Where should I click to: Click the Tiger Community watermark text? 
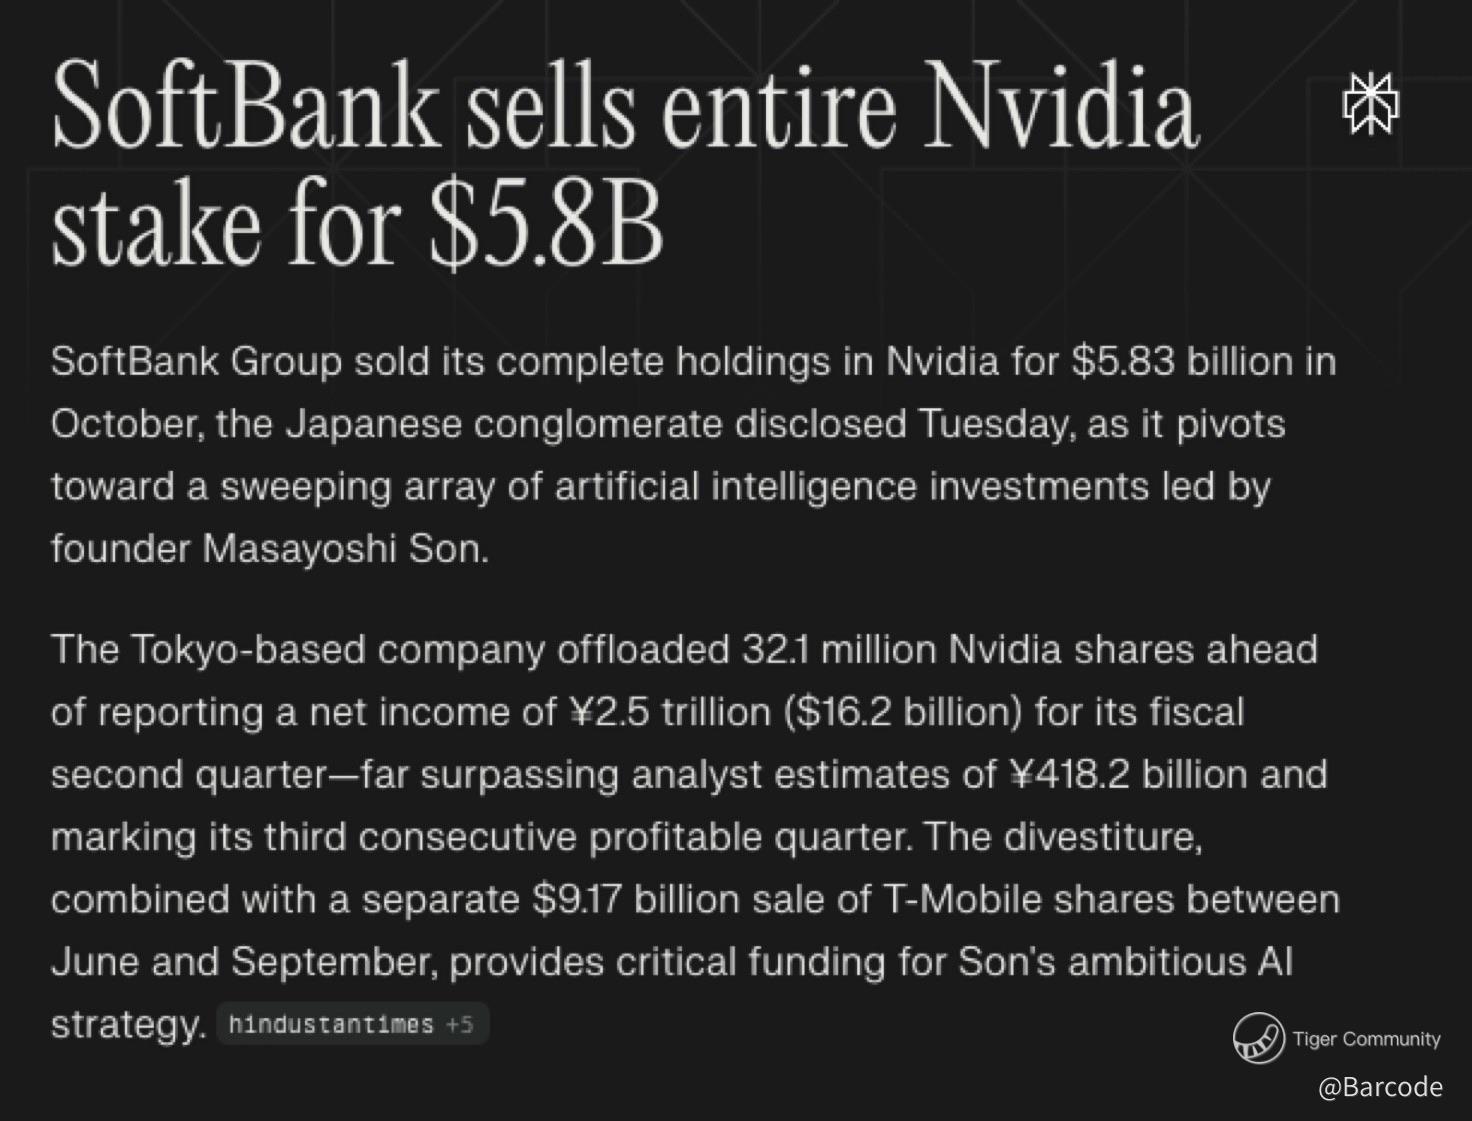click(1366, 1039)
